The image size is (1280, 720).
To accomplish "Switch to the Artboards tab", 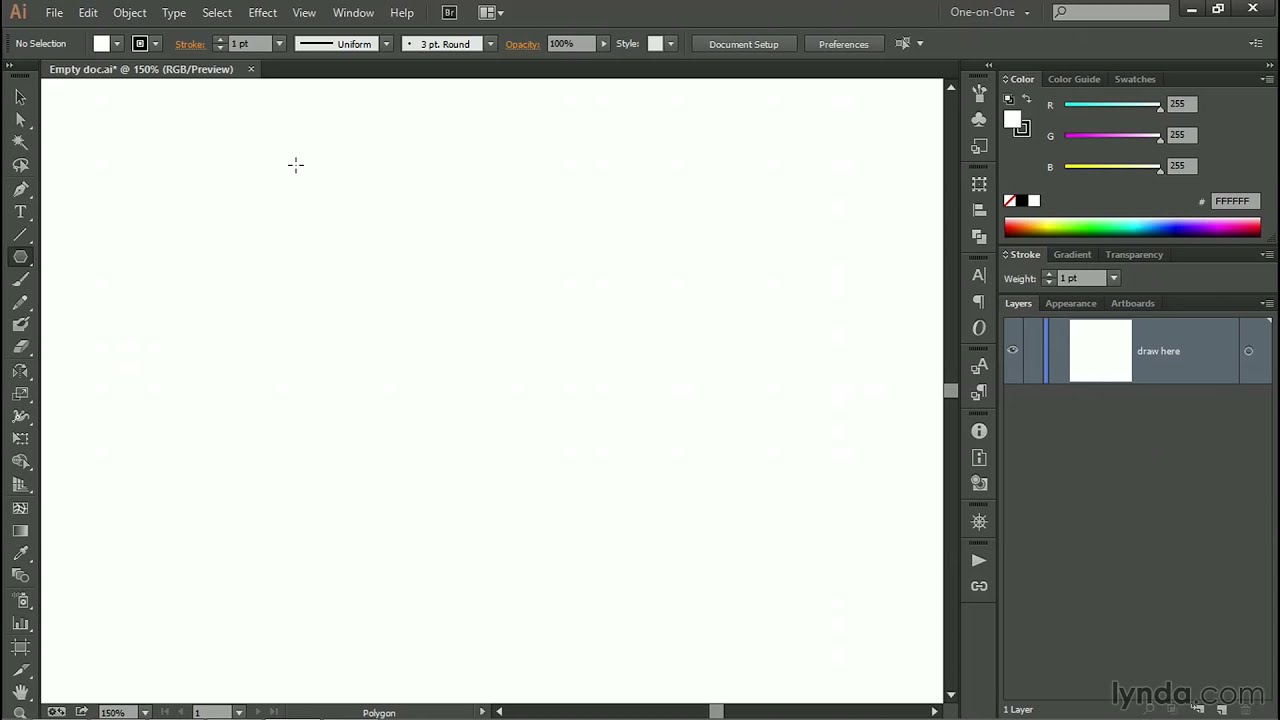I will pos(1133,303).
